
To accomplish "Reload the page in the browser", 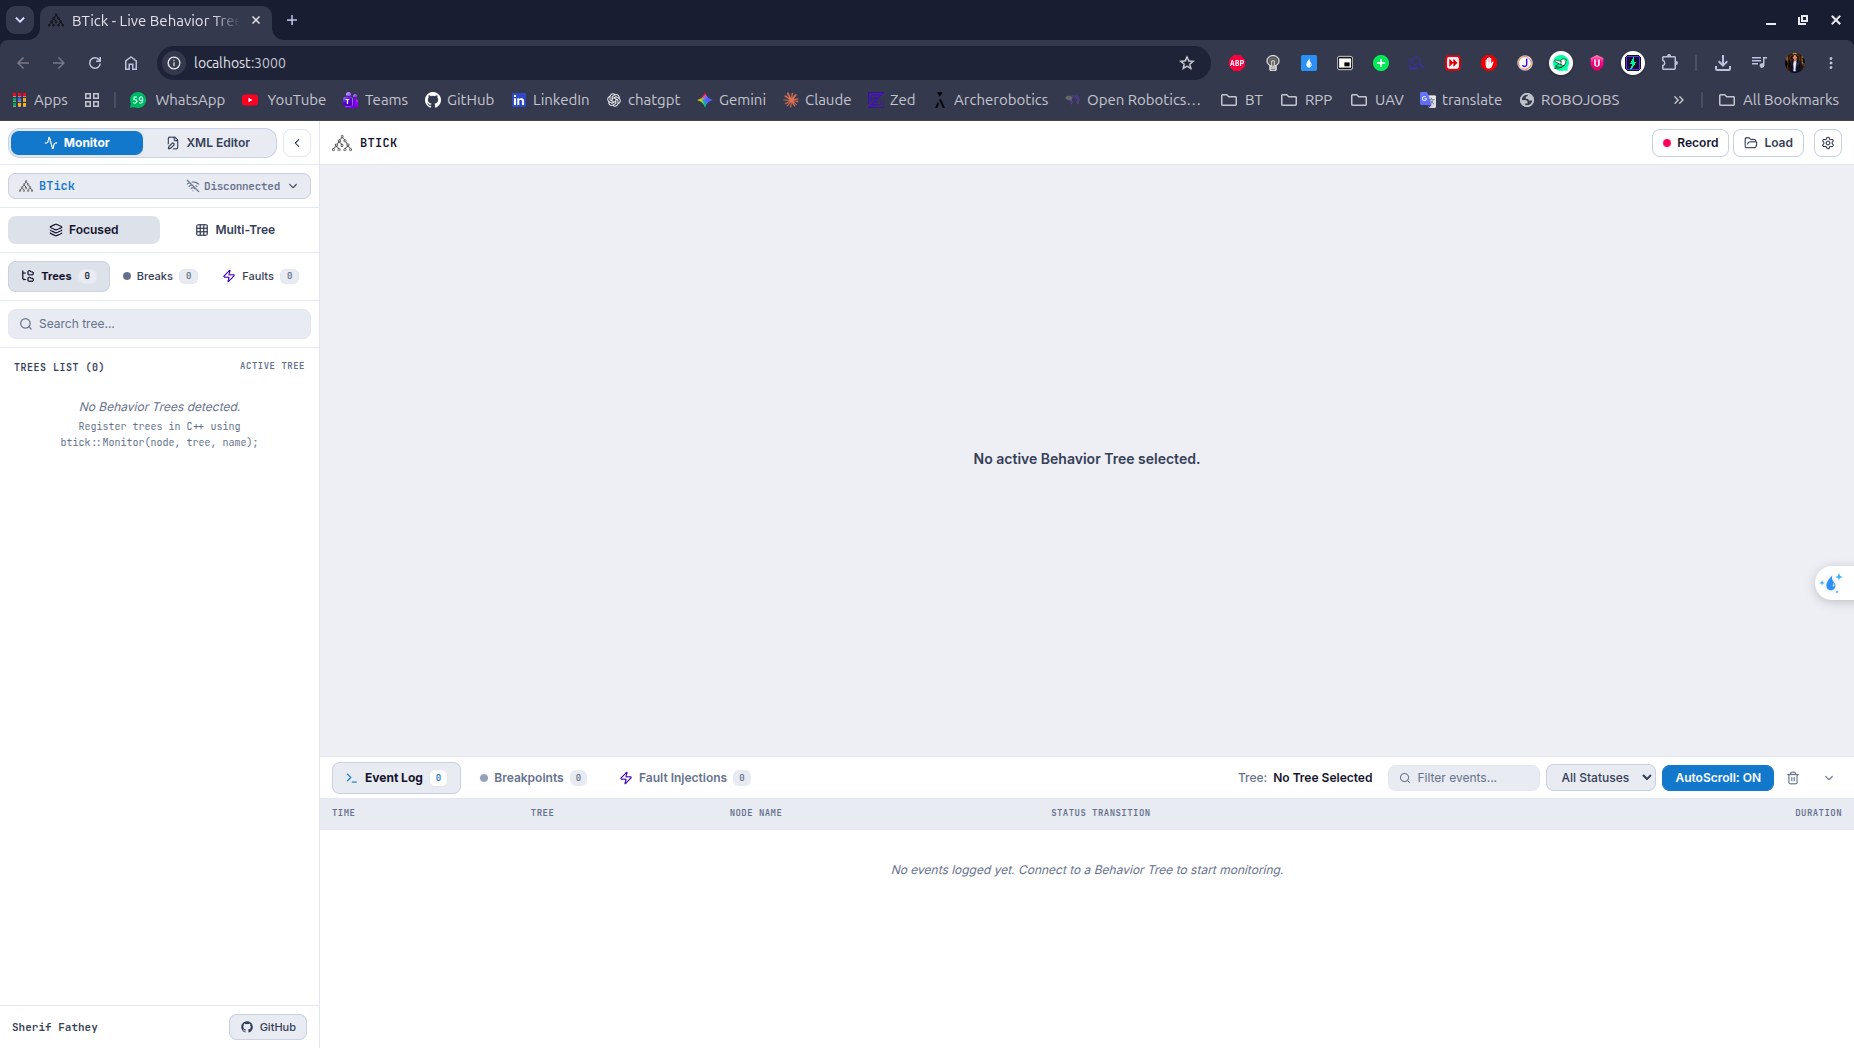I will coord(95,63).
